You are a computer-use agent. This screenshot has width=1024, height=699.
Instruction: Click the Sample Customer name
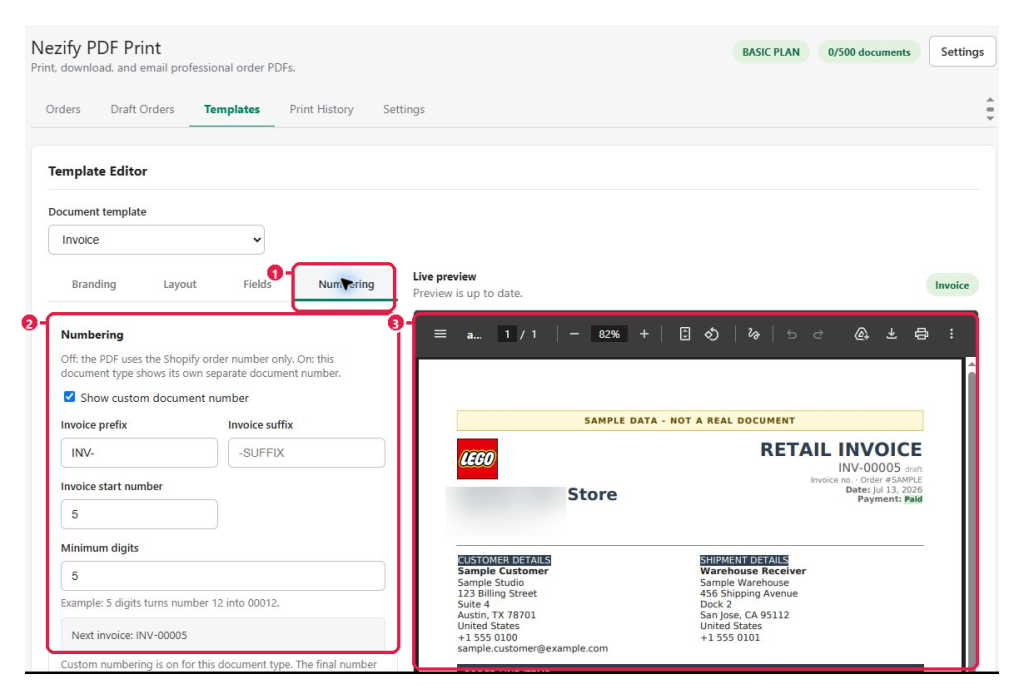point(503,571)
